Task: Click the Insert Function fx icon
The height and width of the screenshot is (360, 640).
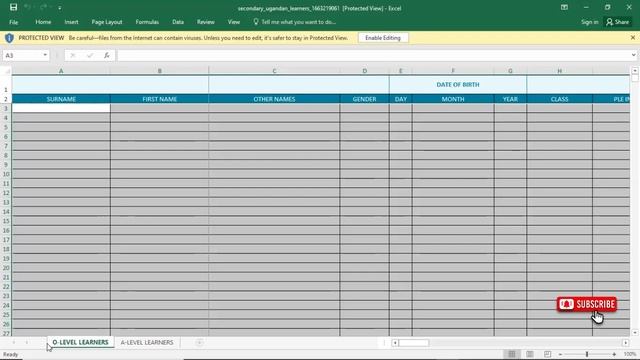Action: (107, 55)
